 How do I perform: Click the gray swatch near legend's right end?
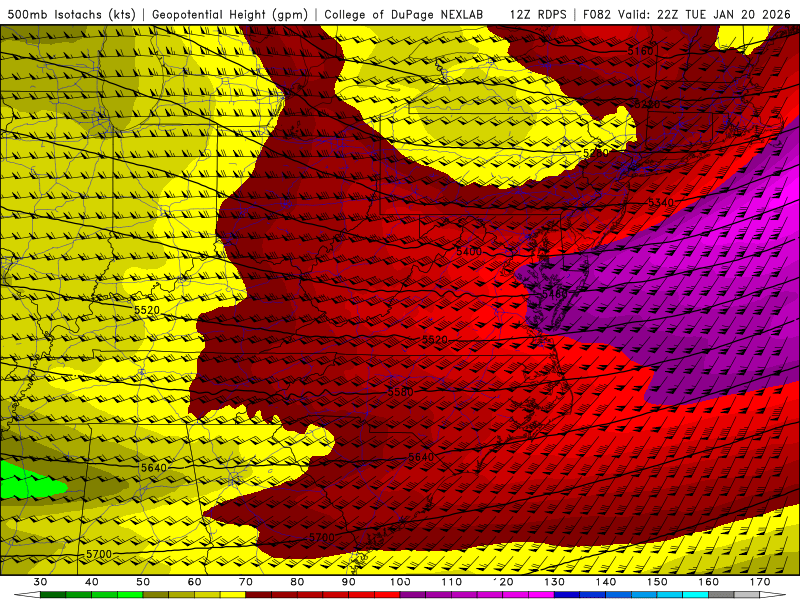point(721,593)
